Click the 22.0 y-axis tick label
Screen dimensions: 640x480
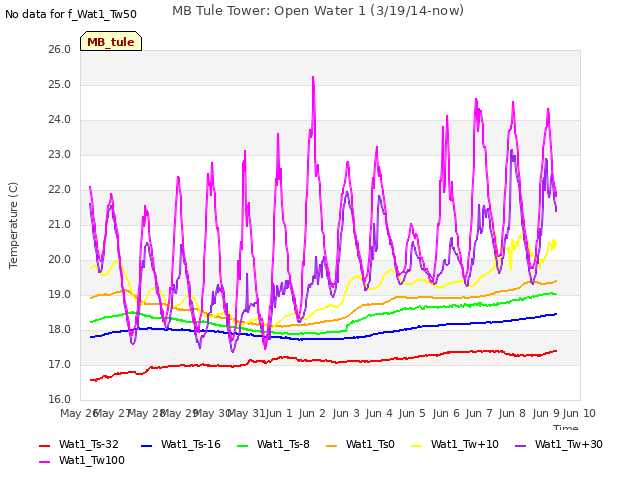tap(60, 190)
